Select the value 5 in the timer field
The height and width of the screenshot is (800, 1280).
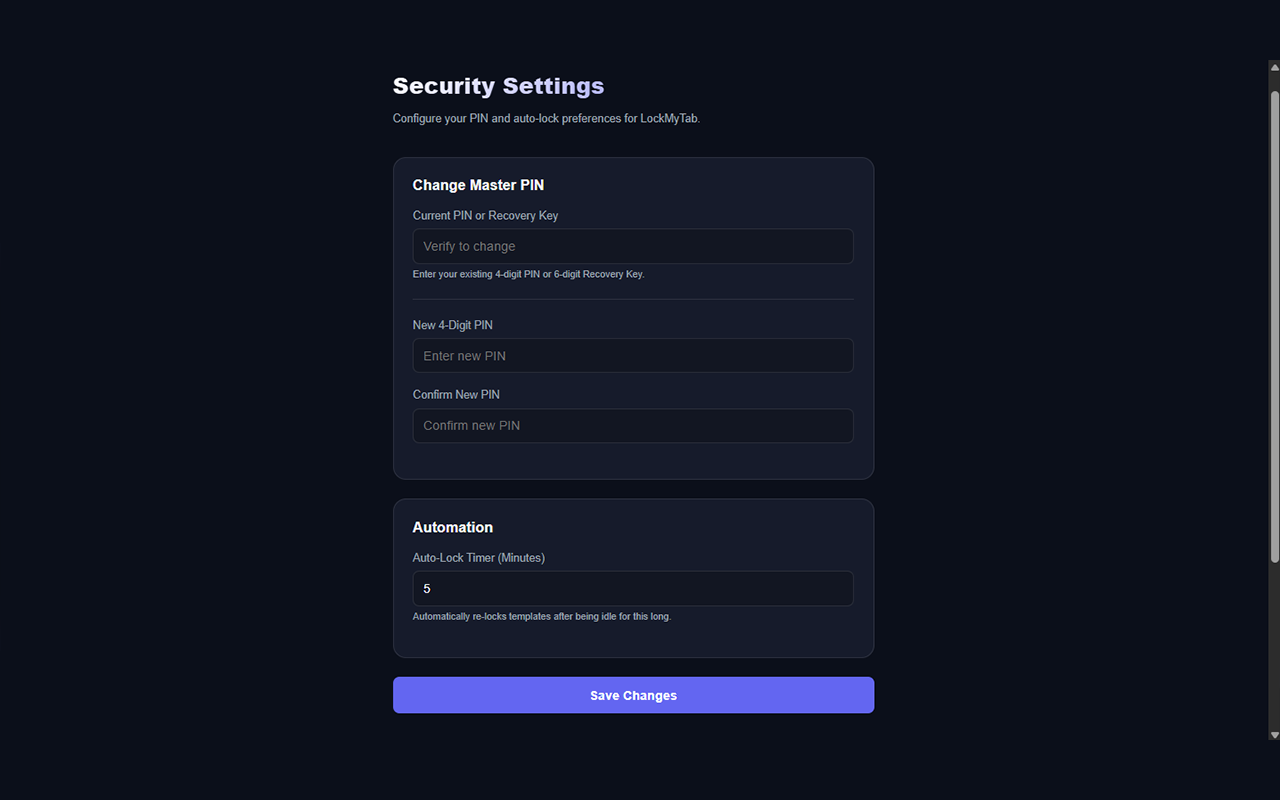click(427, 588)
